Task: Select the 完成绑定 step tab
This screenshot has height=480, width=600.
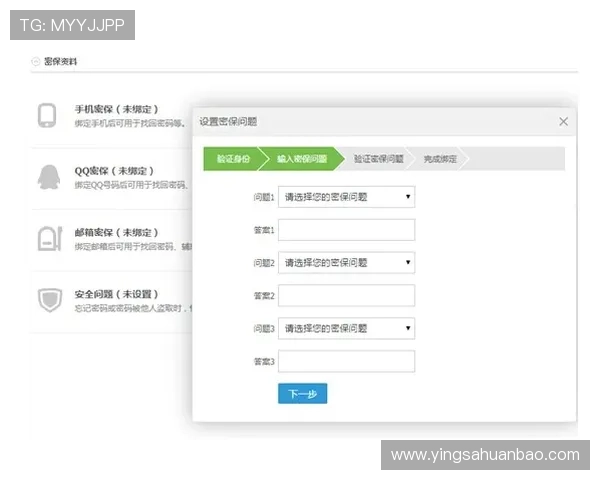Action: click(x=440, y=158)
